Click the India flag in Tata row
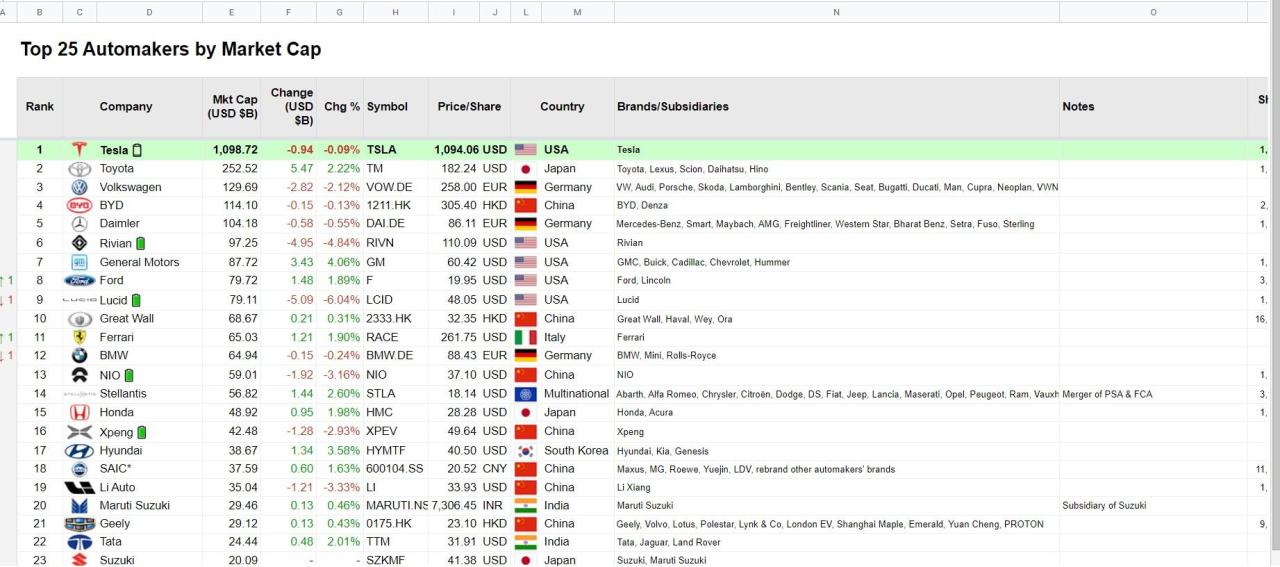The image size is (1280, 567). (526, 543)
